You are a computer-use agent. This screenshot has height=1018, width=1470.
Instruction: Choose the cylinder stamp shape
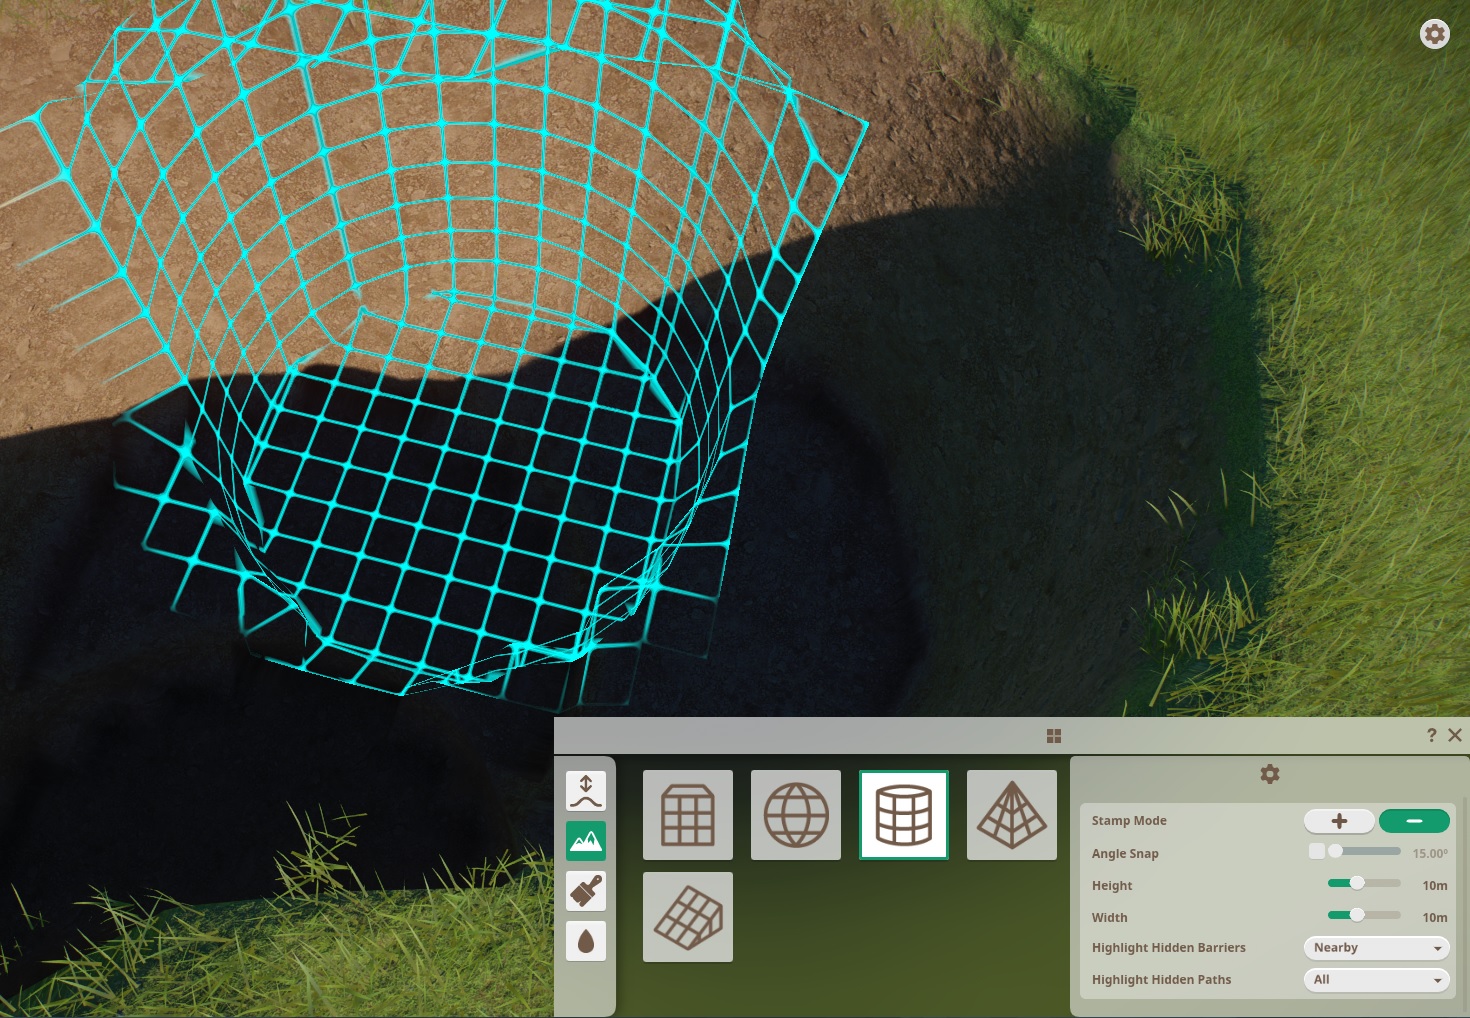(x=904, y=815)
